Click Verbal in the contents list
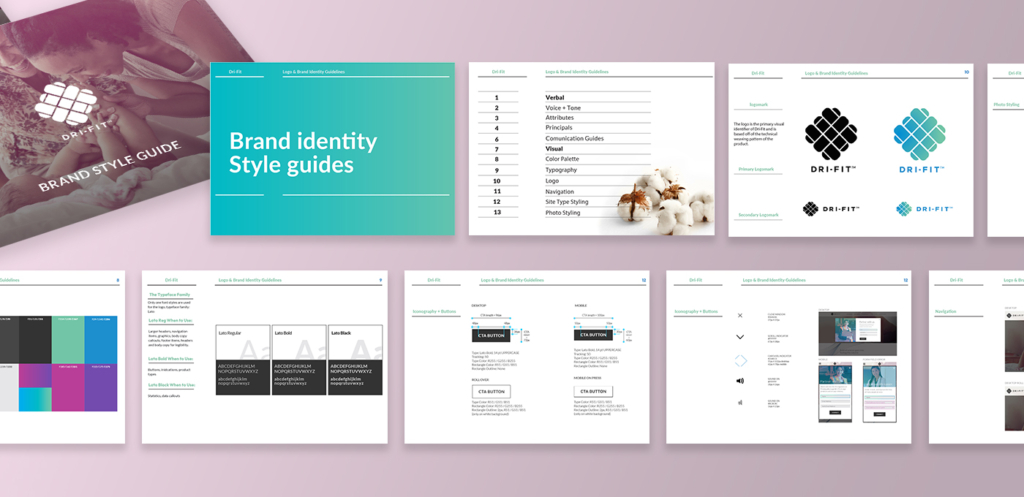Image resolution: width=1024 pixels, height=497 pixels. click(x=554, y=97)
